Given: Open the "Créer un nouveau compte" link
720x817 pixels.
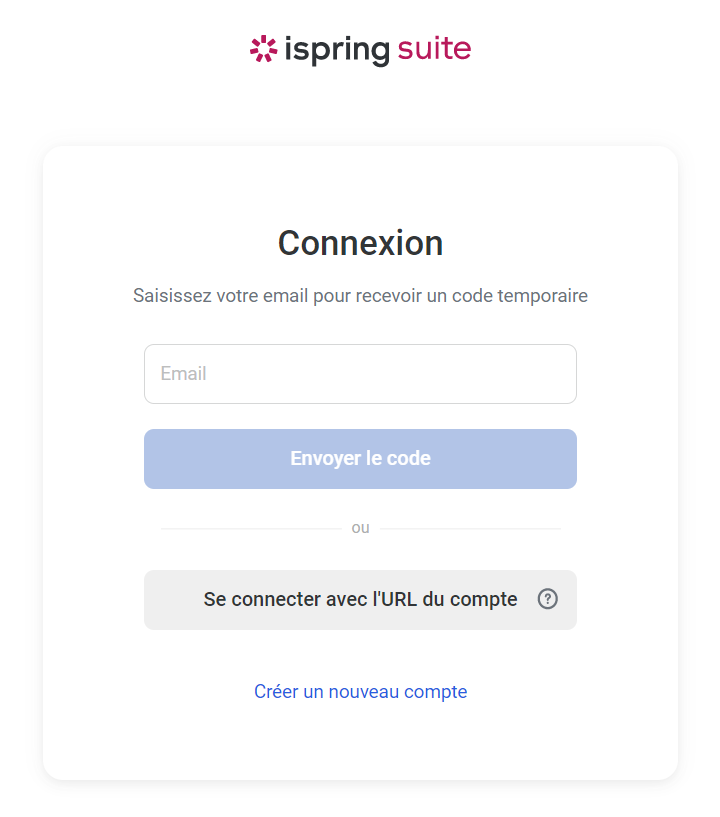Looking at the screenshot, I should coord(360,691).
